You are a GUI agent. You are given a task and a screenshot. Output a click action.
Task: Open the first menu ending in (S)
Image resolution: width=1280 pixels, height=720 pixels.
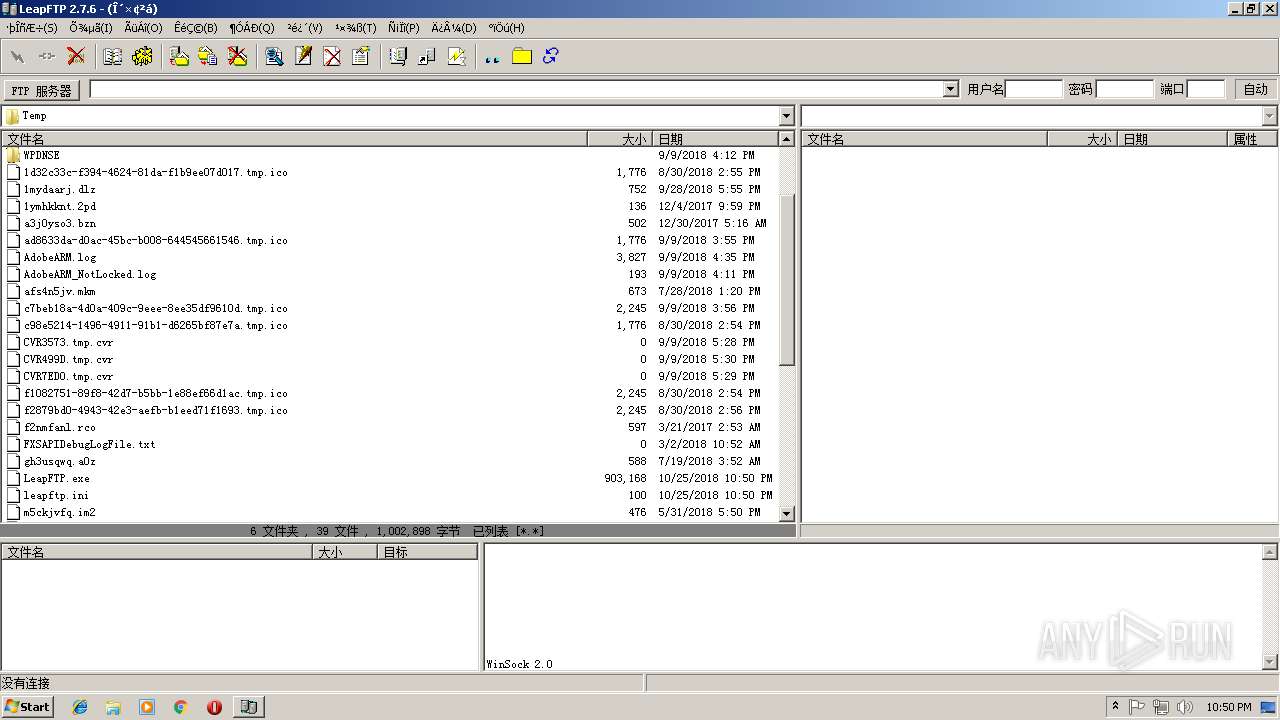click(32, 28)
